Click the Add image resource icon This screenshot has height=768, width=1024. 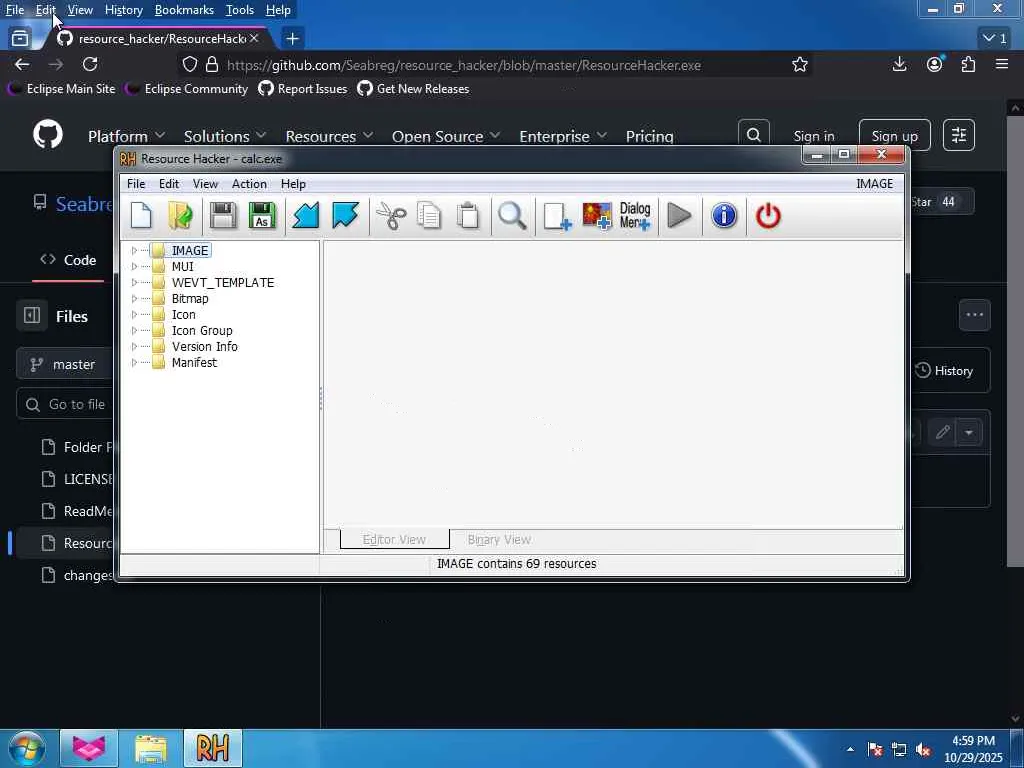pos(597,216)
